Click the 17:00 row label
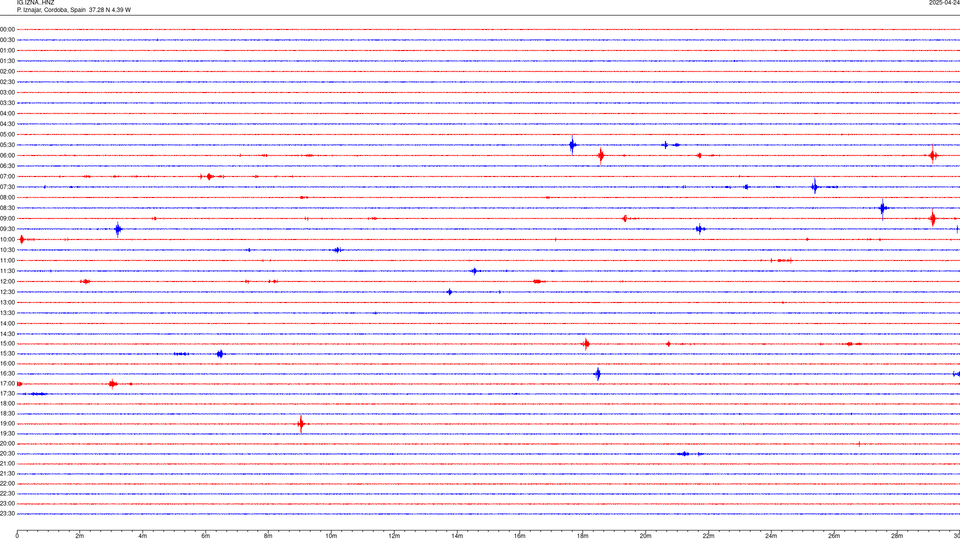Image resolution: width=960 pixels, height=540 pixels. (7, 384)
